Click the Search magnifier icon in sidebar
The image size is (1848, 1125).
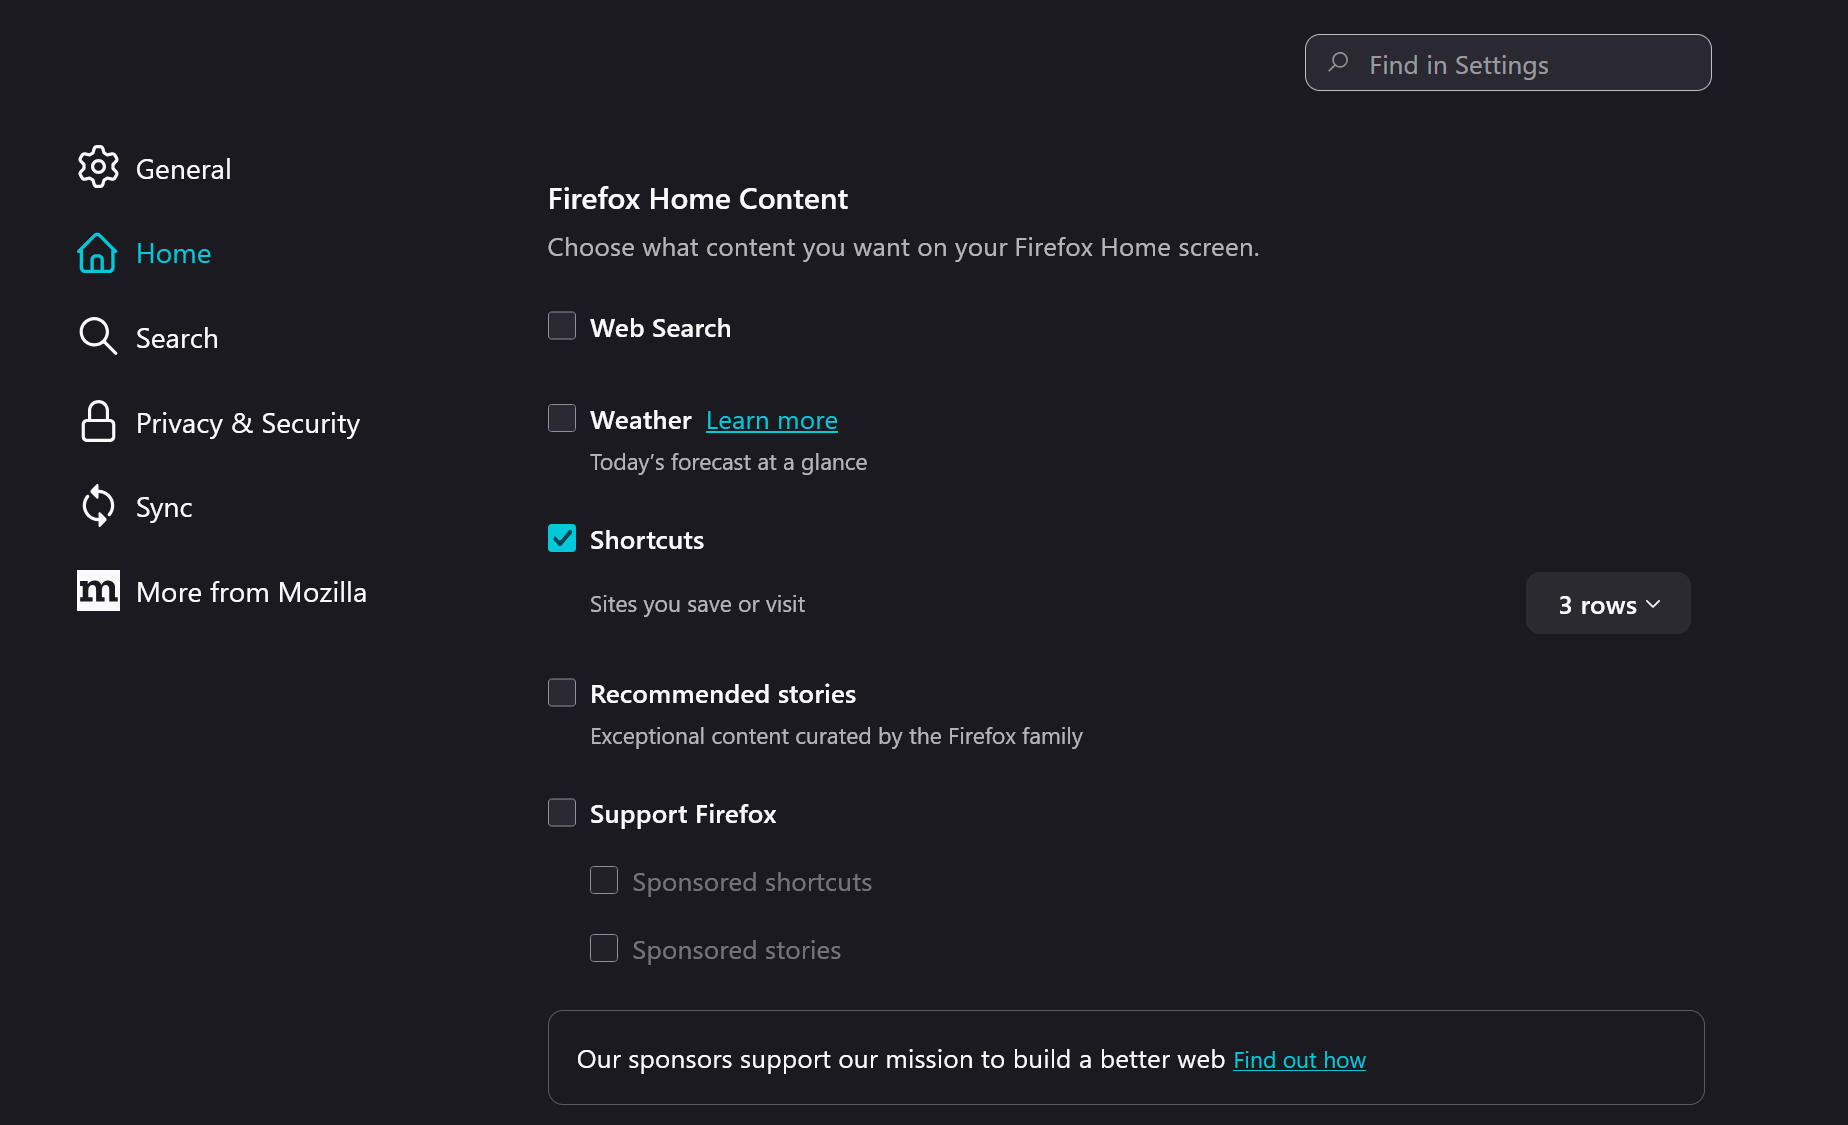click(x=98, y=337)
